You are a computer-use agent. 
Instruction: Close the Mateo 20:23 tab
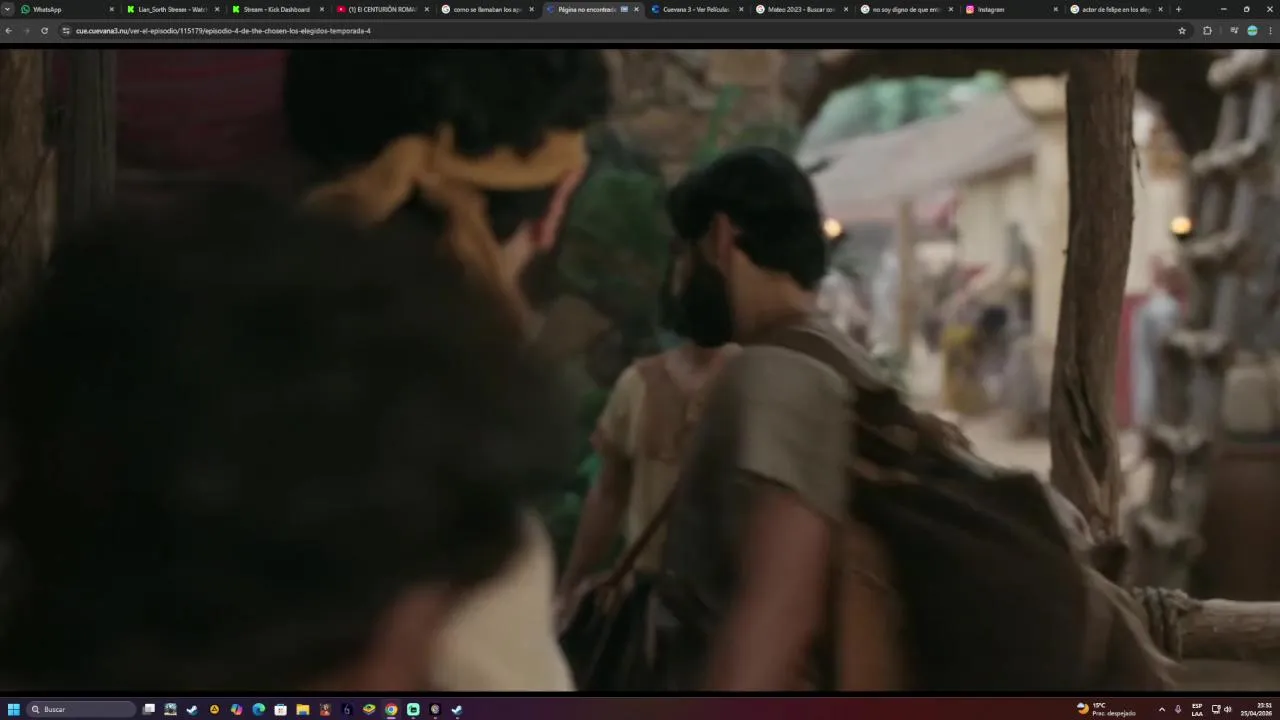pyautogui.click(x=846, y=9)
